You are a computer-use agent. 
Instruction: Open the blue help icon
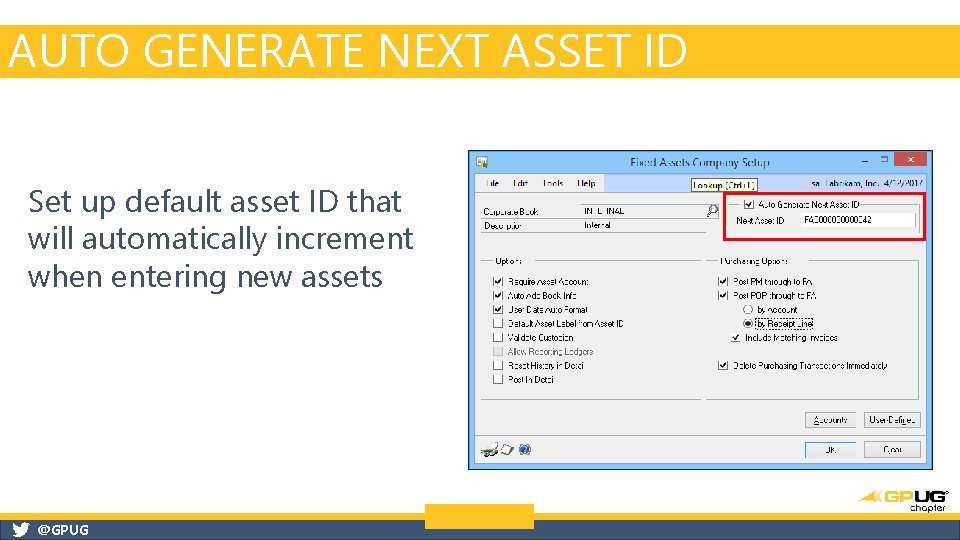pyautogui.click(x=525, y=449)
